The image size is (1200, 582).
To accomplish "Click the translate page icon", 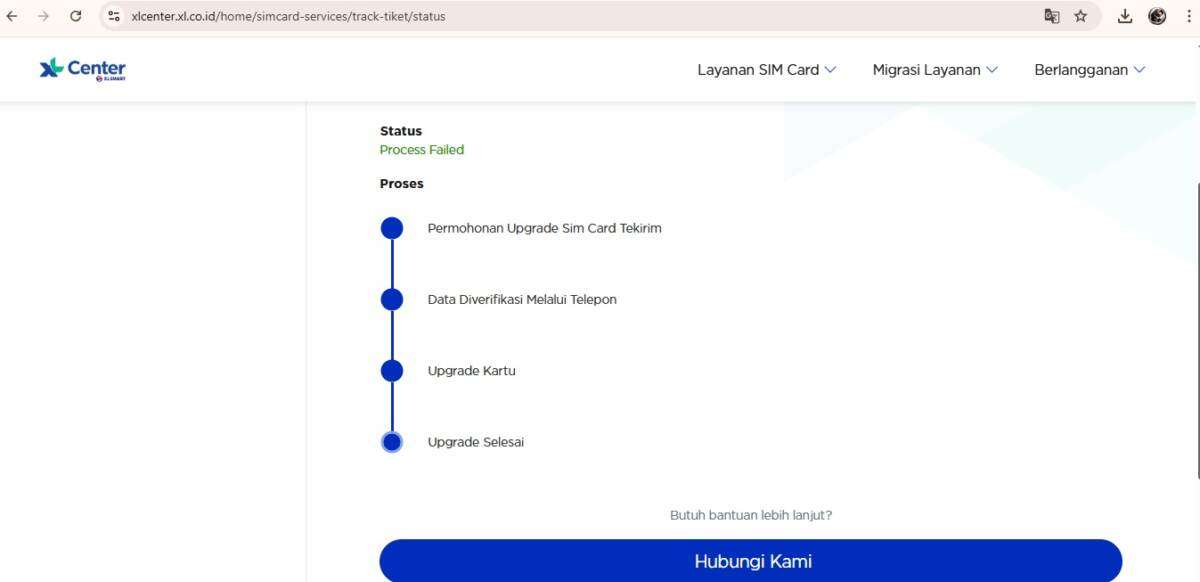I will click(x=1051, y=16).
